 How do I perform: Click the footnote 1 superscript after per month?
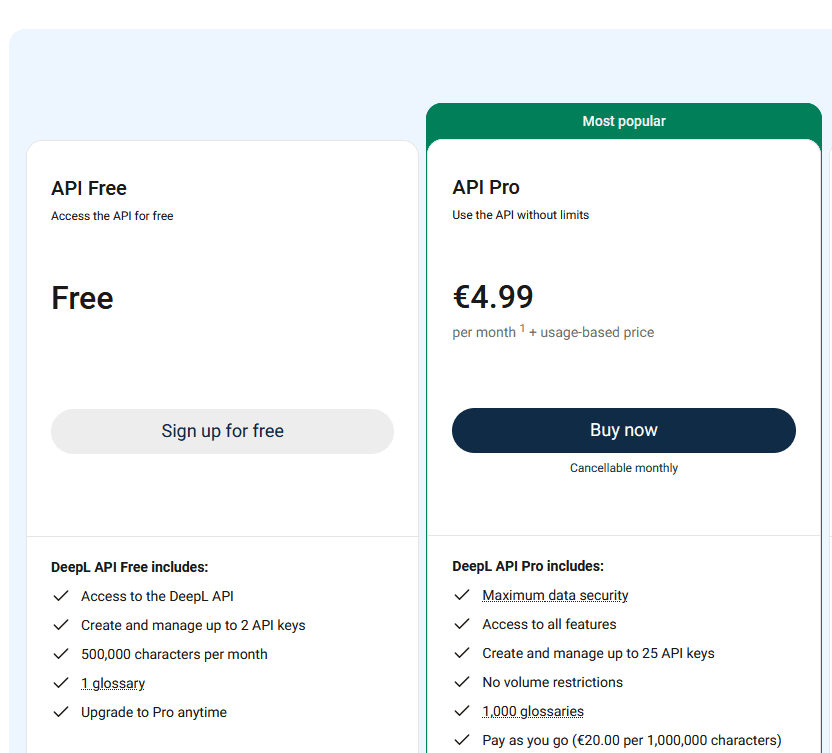[522, 328]
